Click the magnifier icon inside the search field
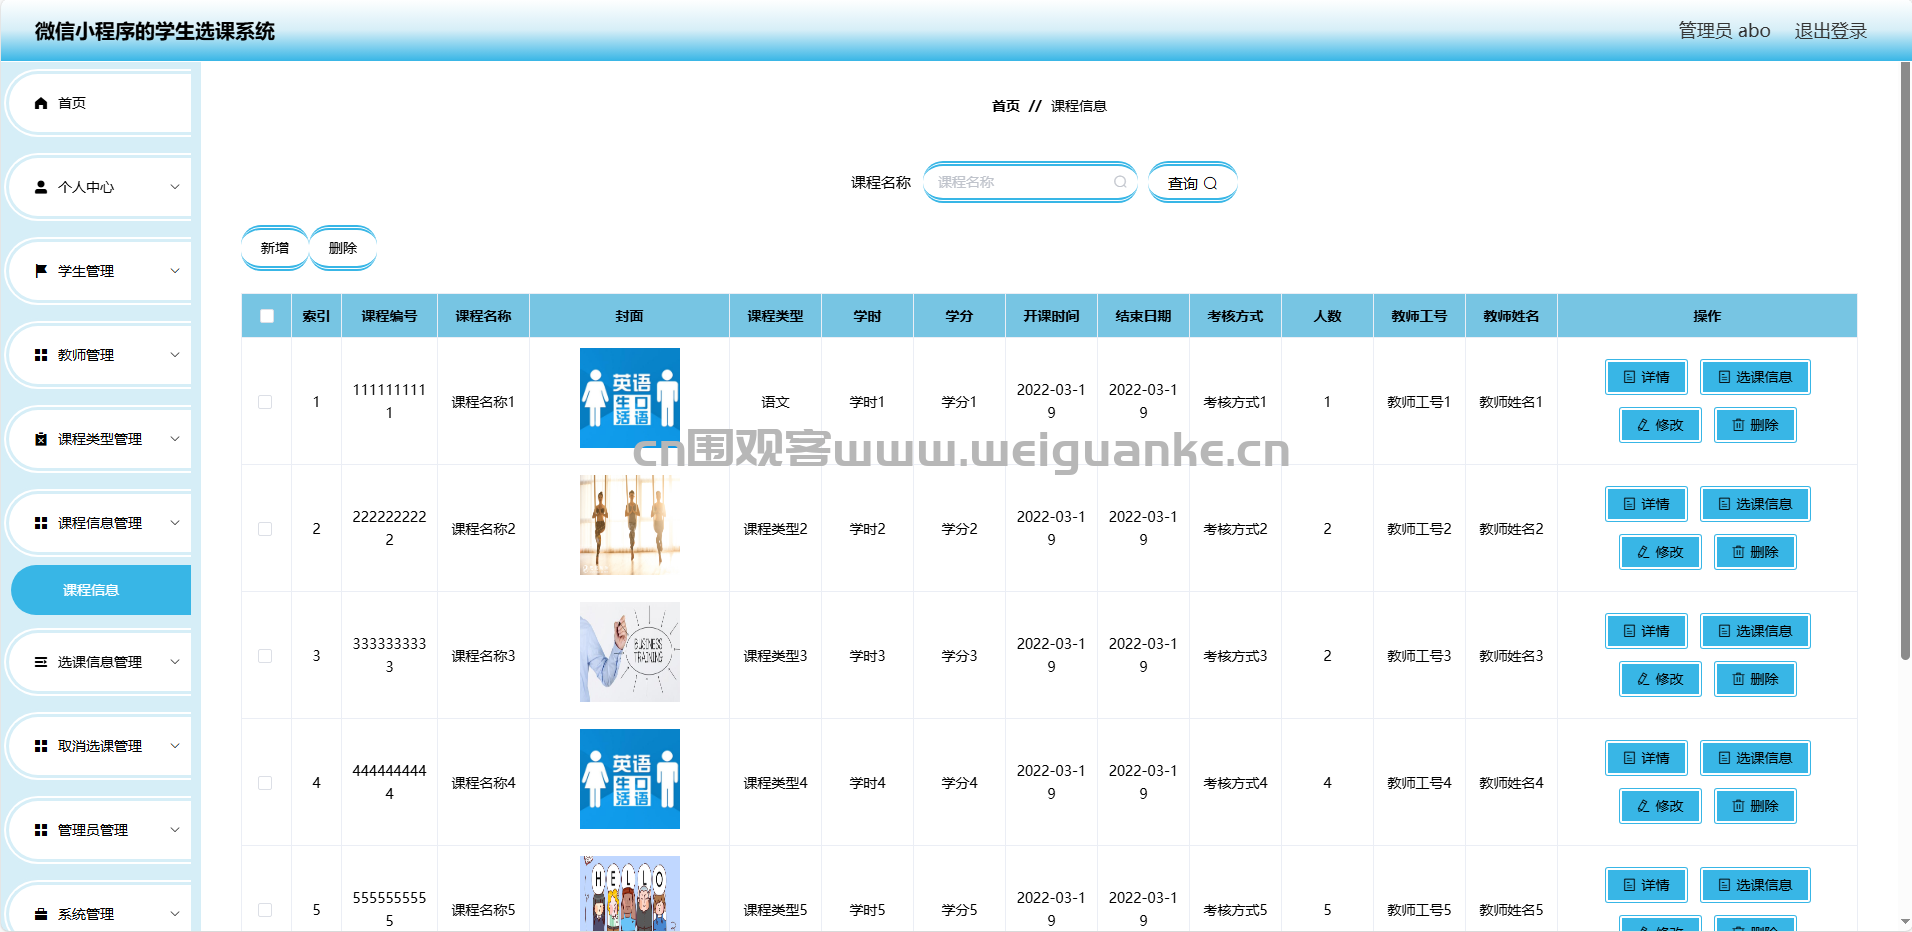1912x932 pixels. [x=1120, y=182]
